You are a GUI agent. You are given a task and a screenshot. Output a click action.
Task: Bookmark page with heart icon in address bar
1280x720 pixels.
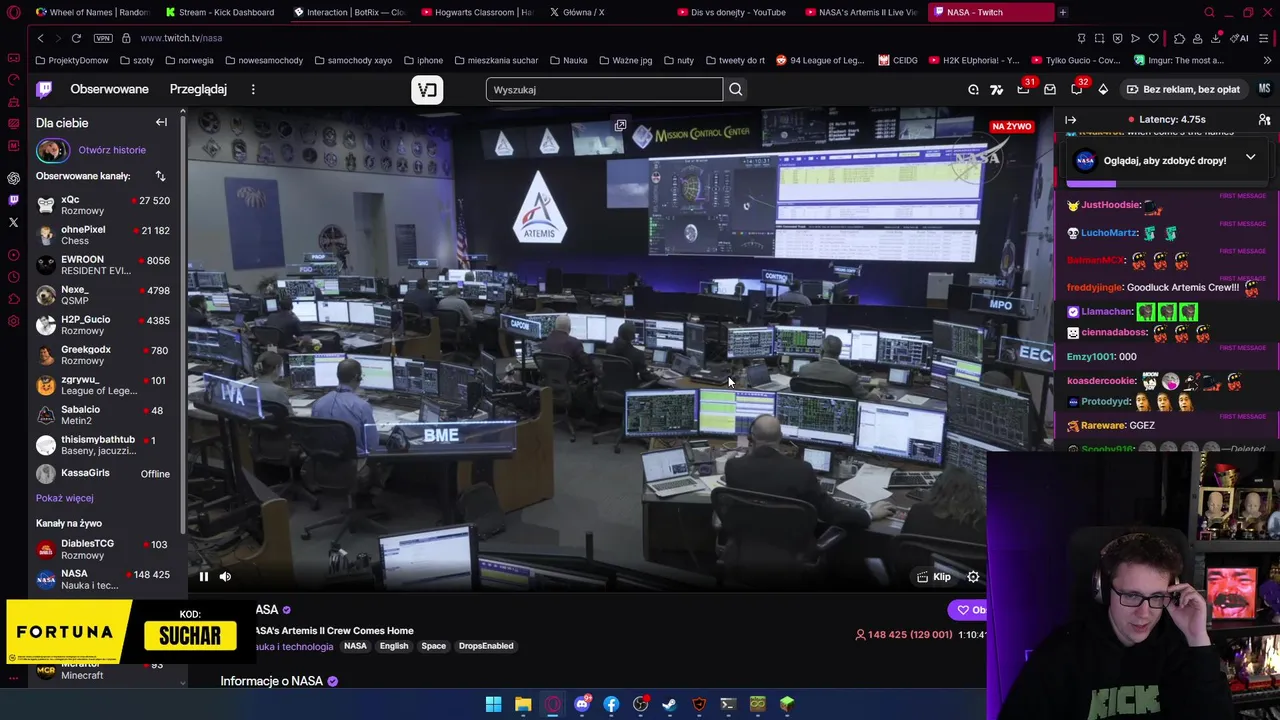[1153, 38]
